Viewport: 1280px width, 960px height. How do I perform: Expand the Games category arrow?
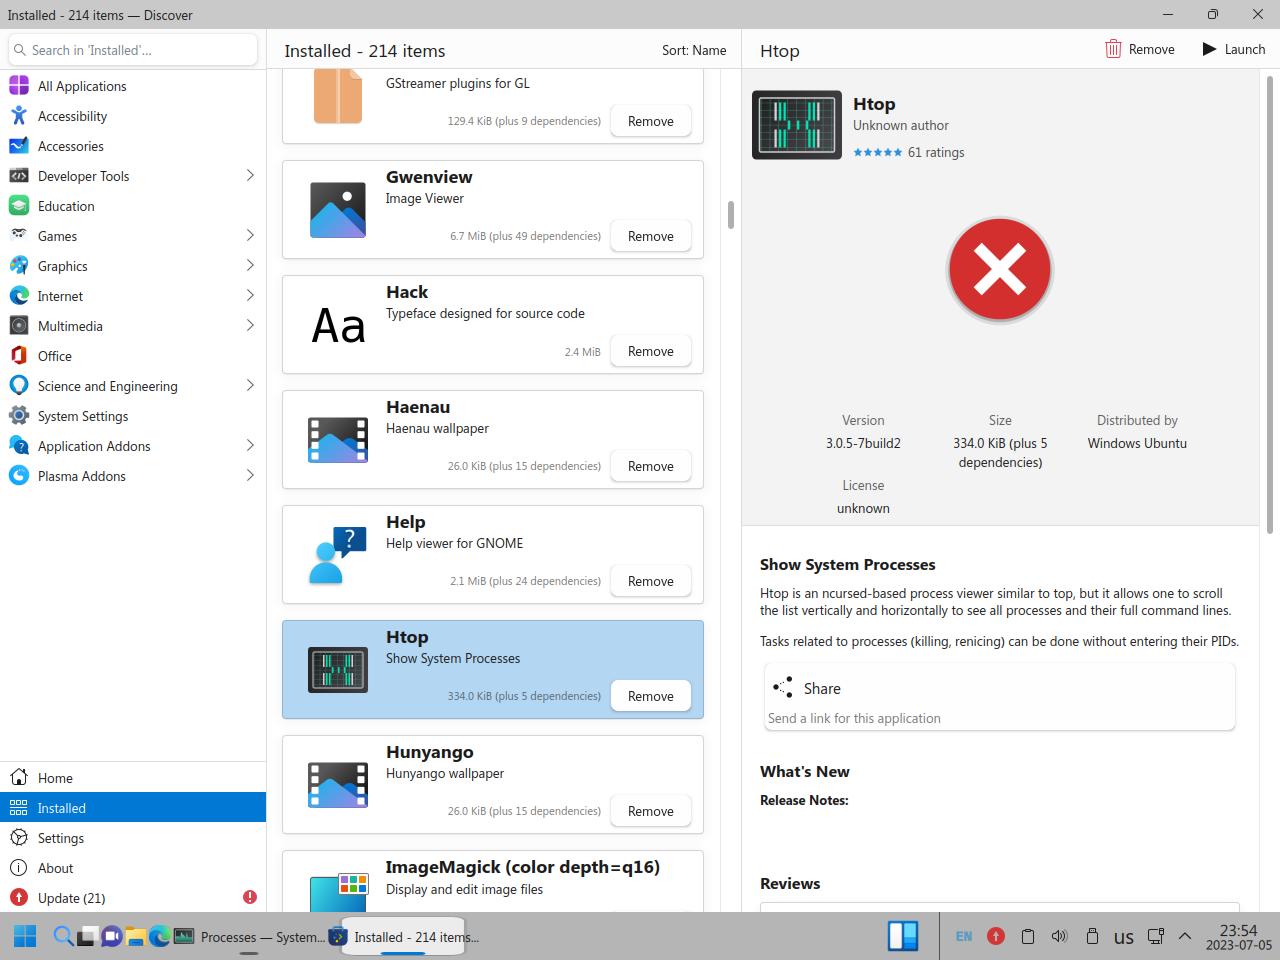(x=250, y=236)
